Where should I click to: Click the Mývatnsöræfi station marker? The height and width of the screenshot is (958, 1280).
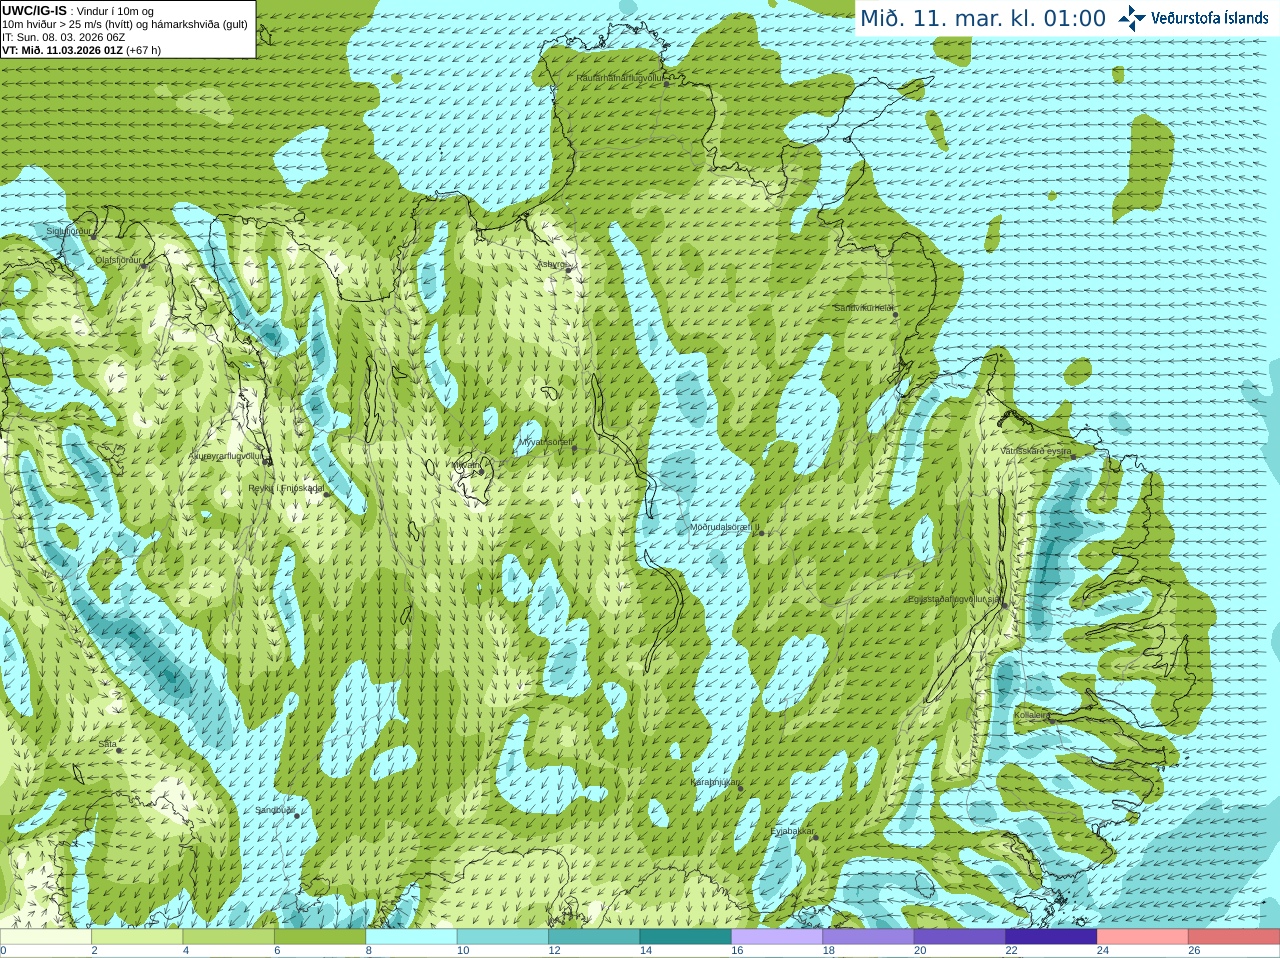pyautogui.click(x=574, y=449)
